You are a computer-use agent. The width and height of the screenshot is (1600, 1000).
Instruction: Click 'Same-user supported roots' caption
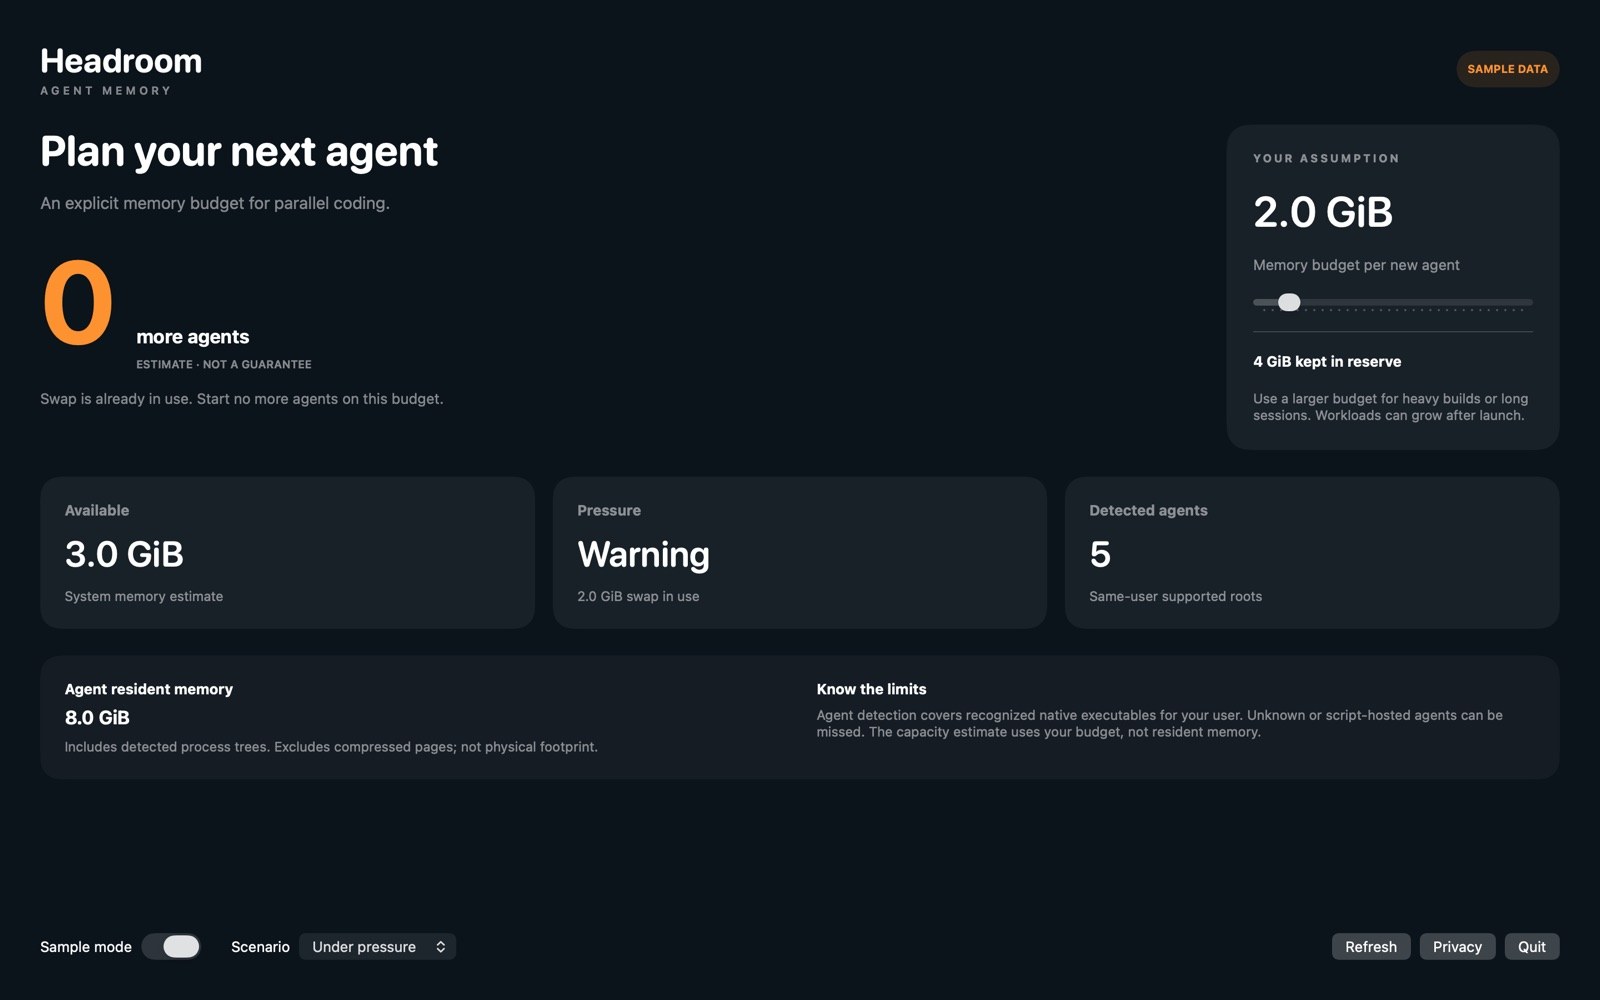1175,596
